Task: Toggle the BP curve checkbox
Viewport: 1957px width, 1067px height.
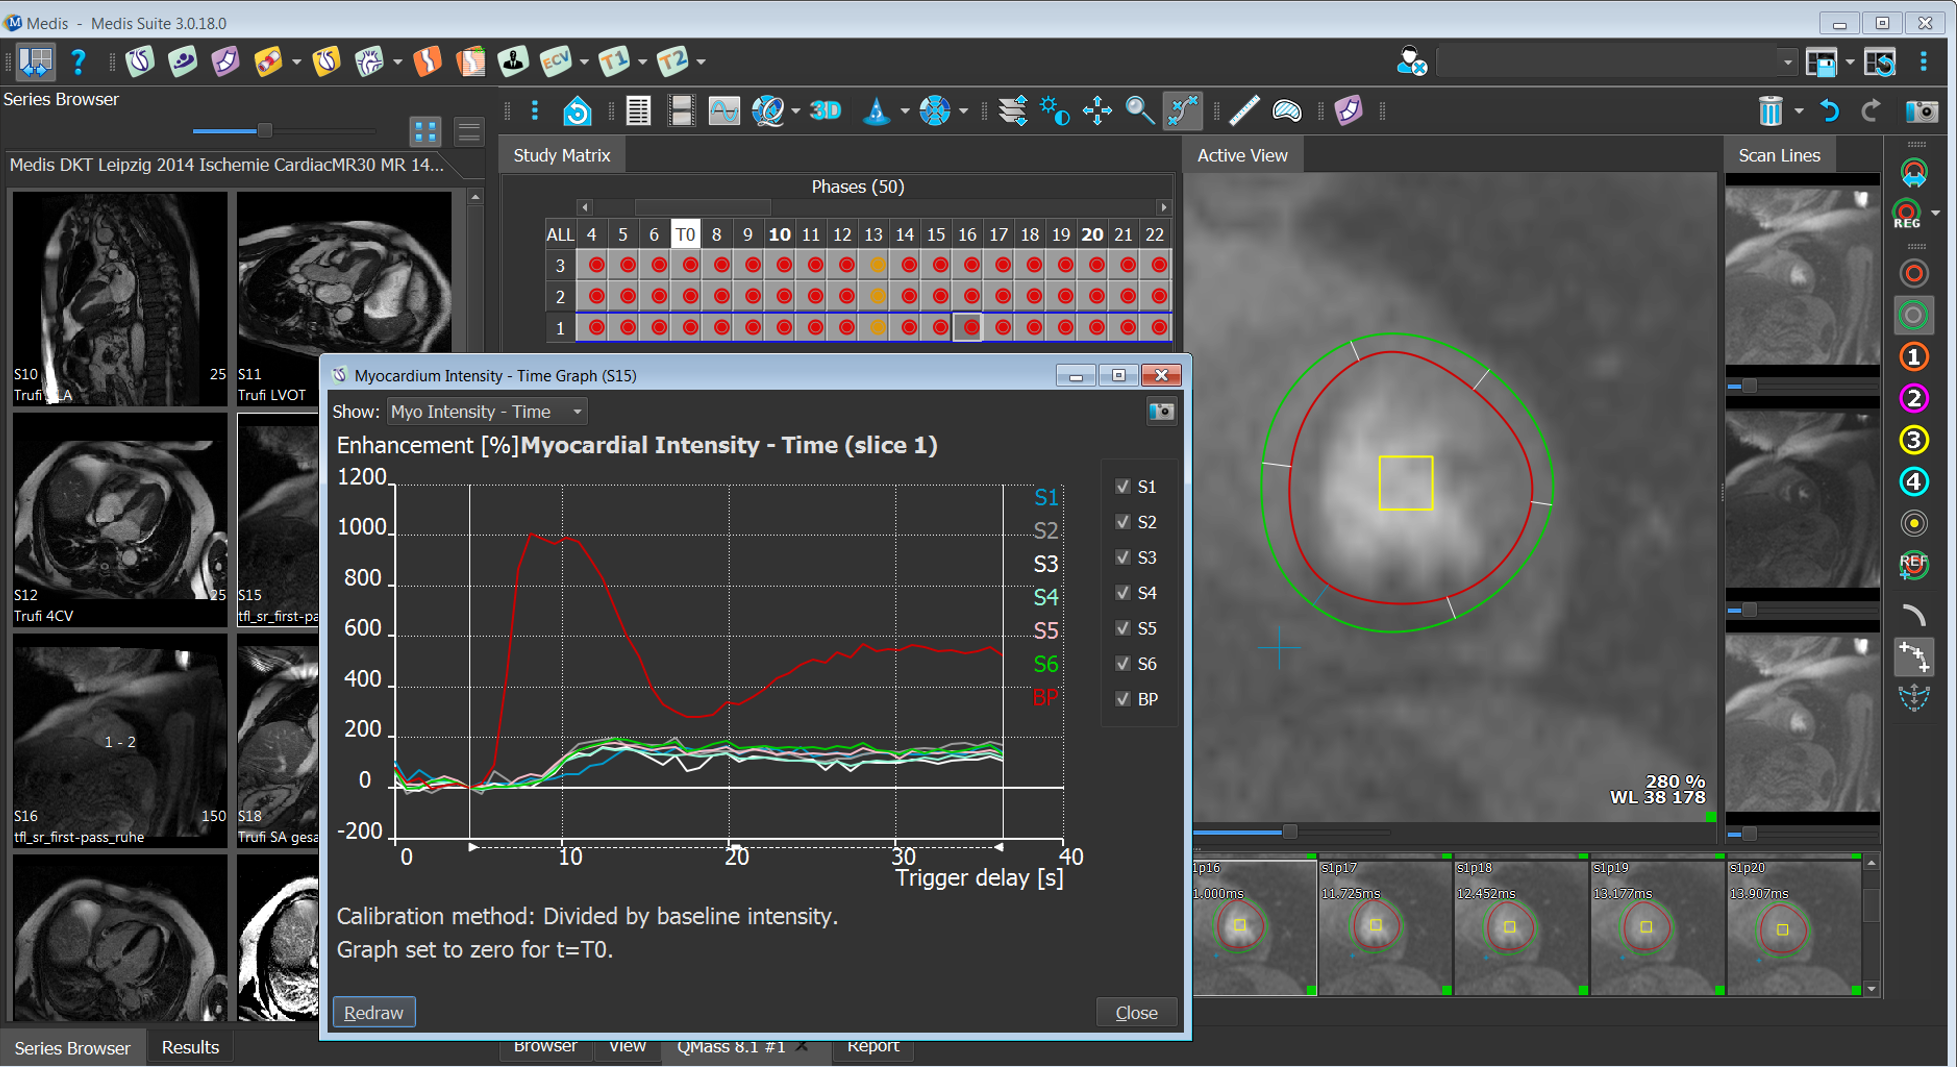Action: (1123, 699)
